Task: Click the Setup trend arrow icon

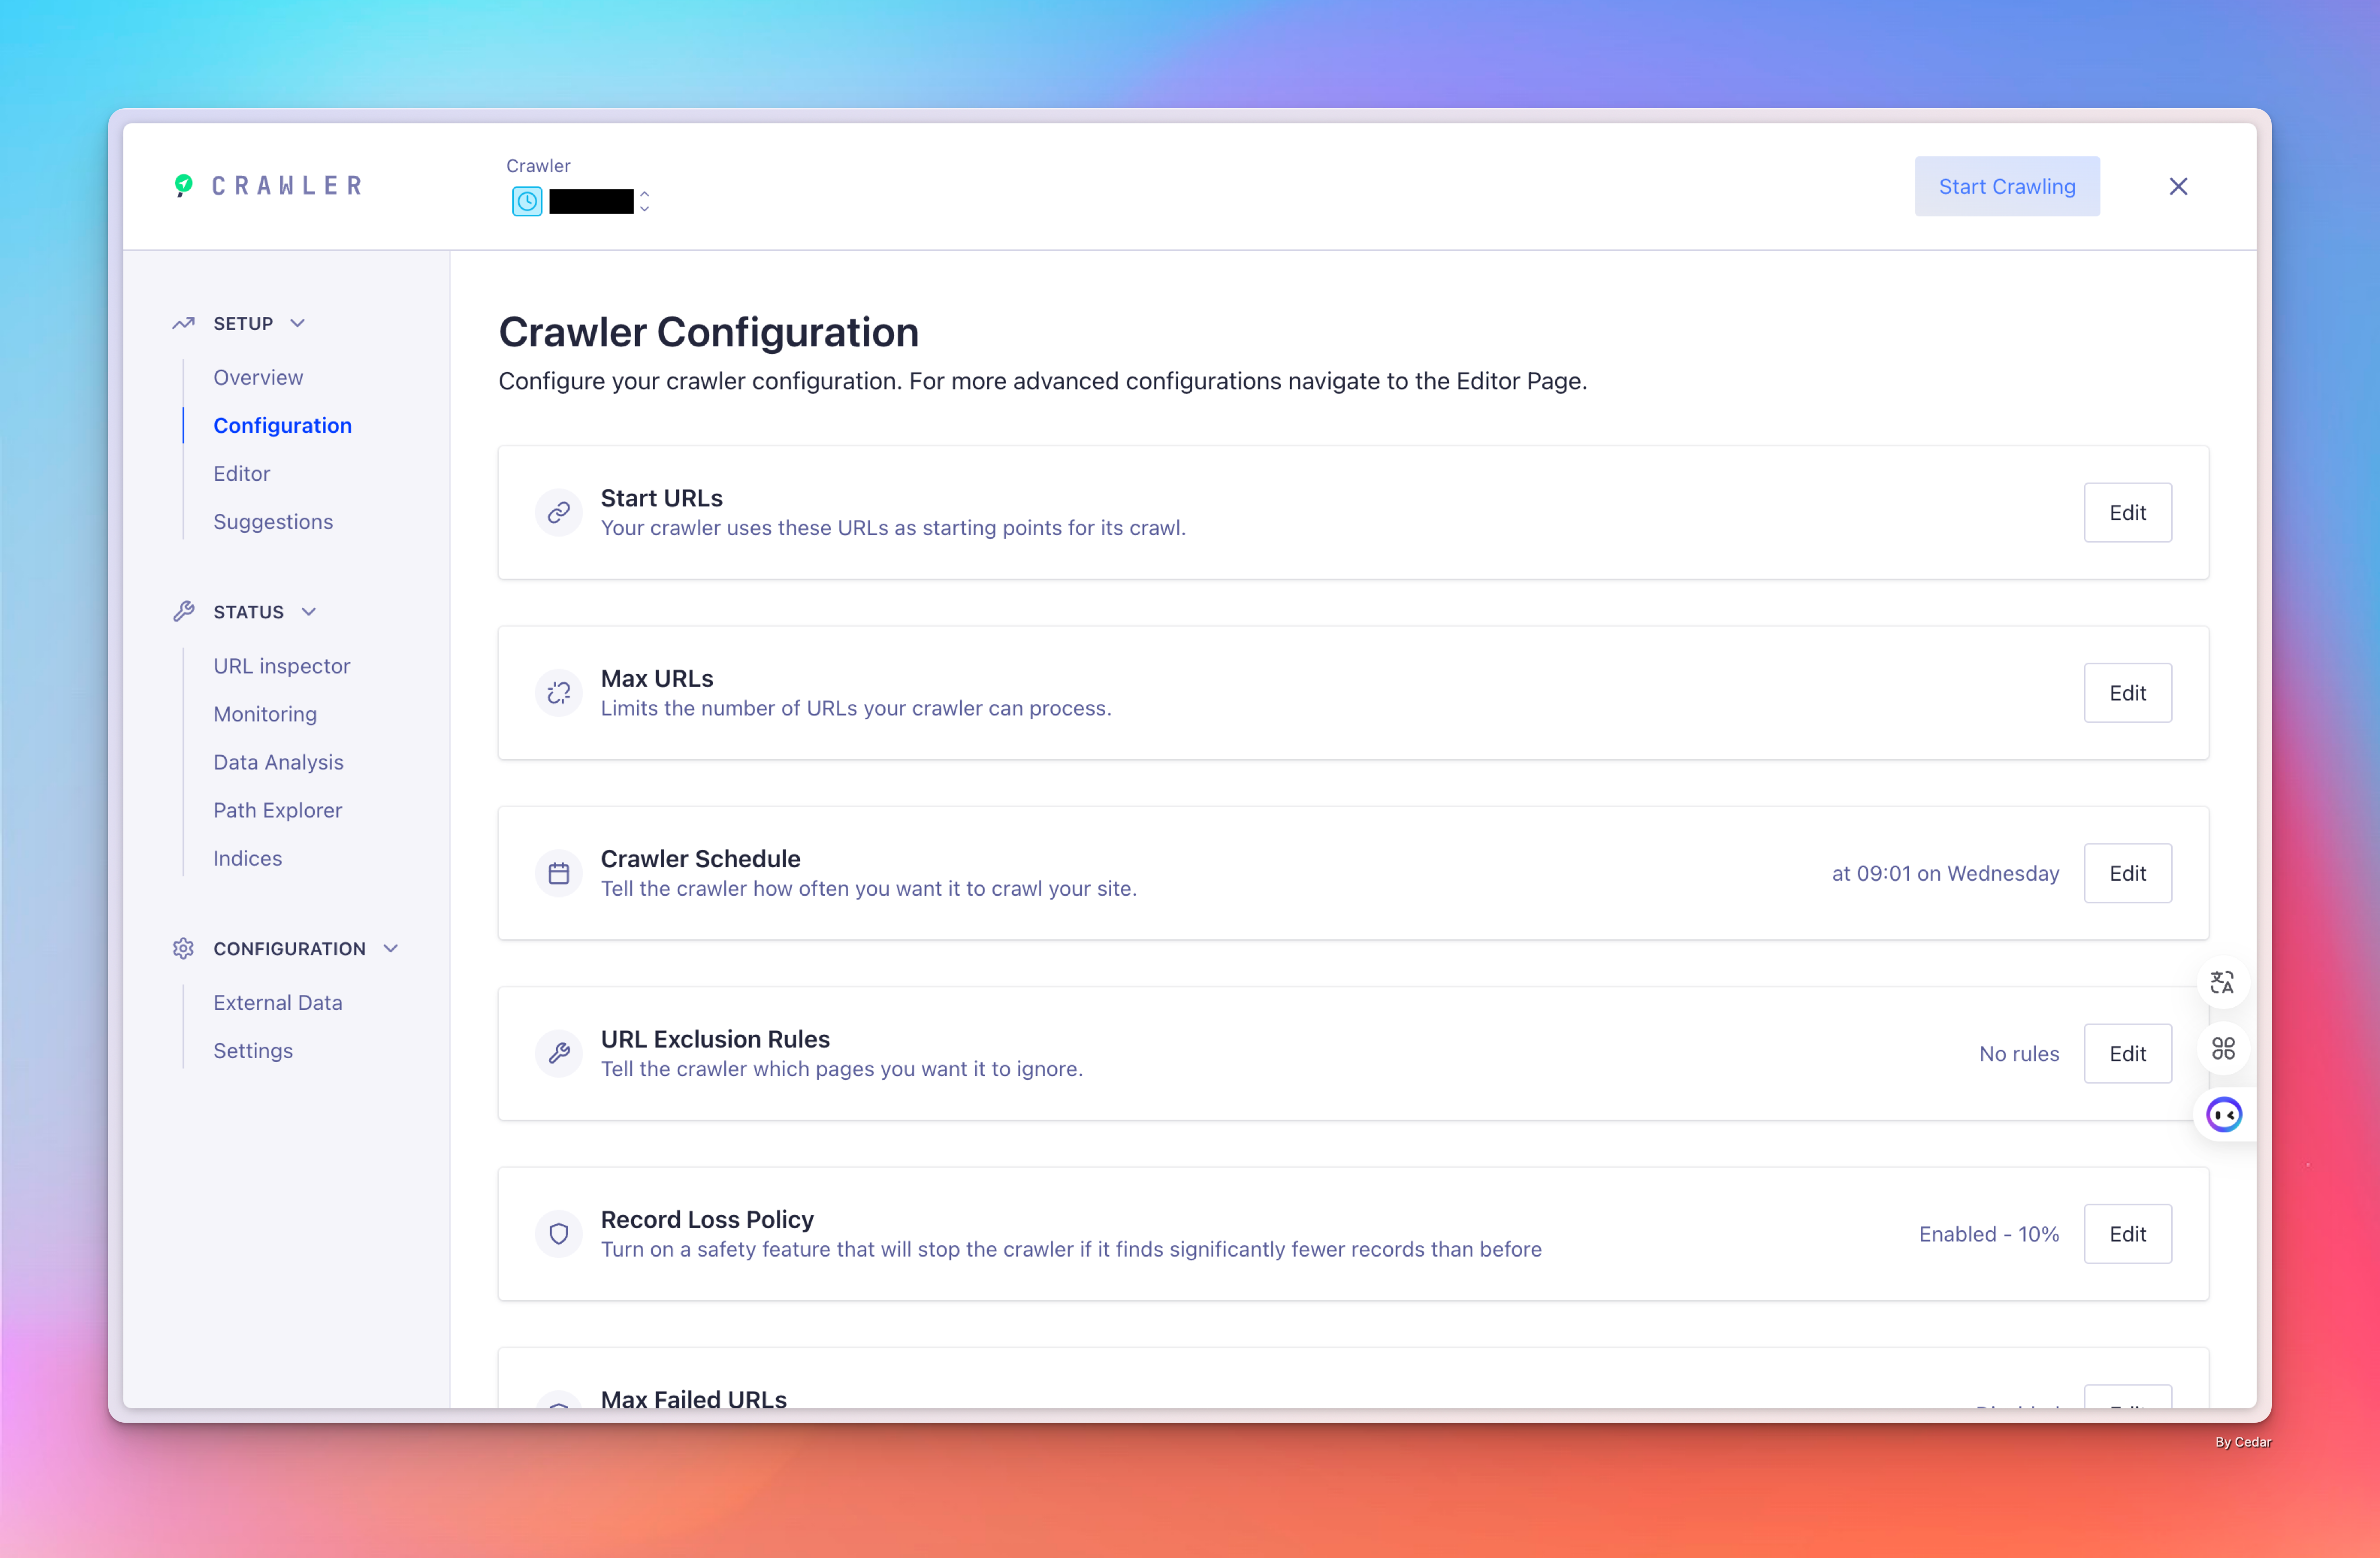Action: click(x=183, y=323)
